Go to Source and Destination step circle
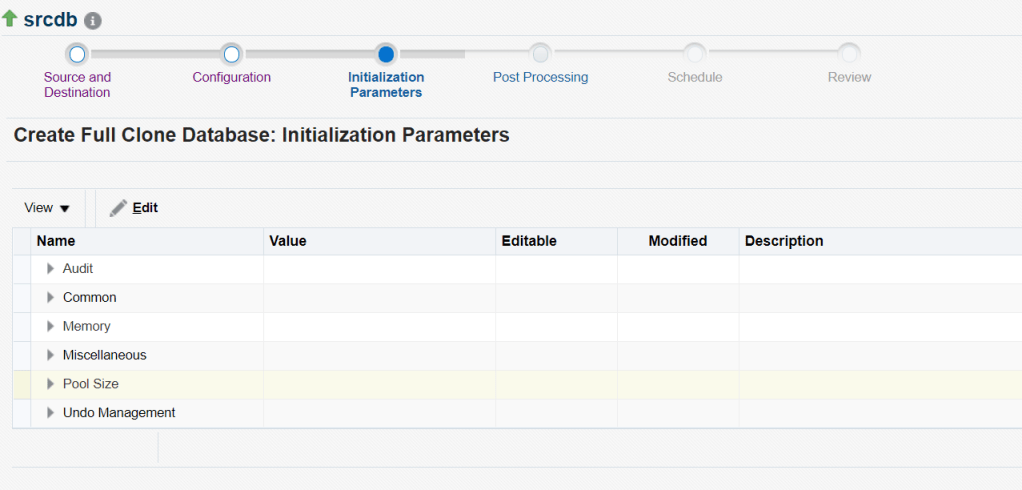Image resolution: width=1022 pixels, height=490 pixels. (77, 54)
